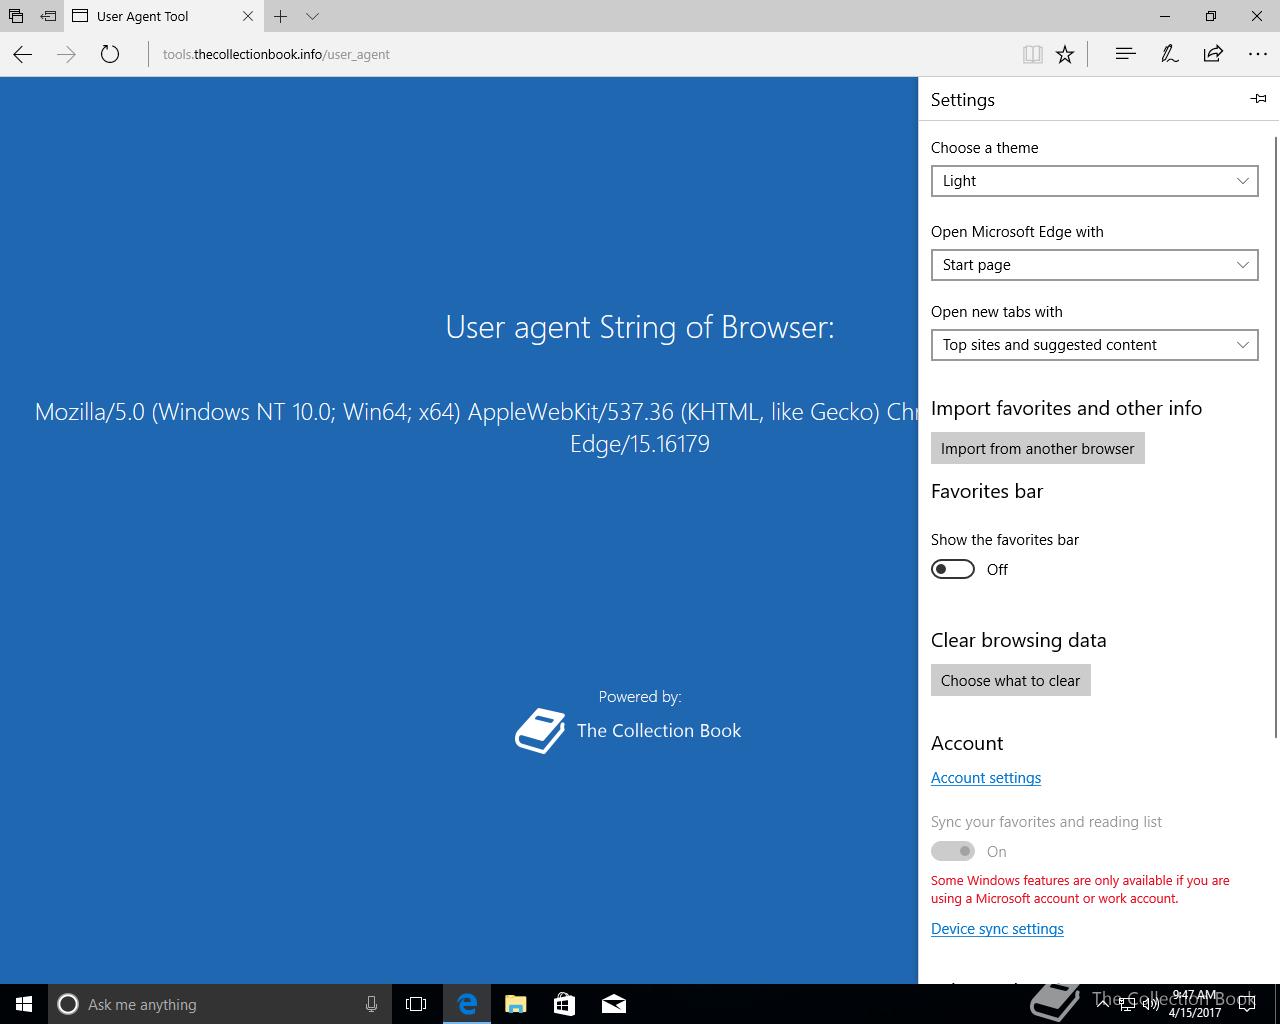This screenshot has width=1280, height=1024.
Task: Make a web note
Action: coord(1169,54)
